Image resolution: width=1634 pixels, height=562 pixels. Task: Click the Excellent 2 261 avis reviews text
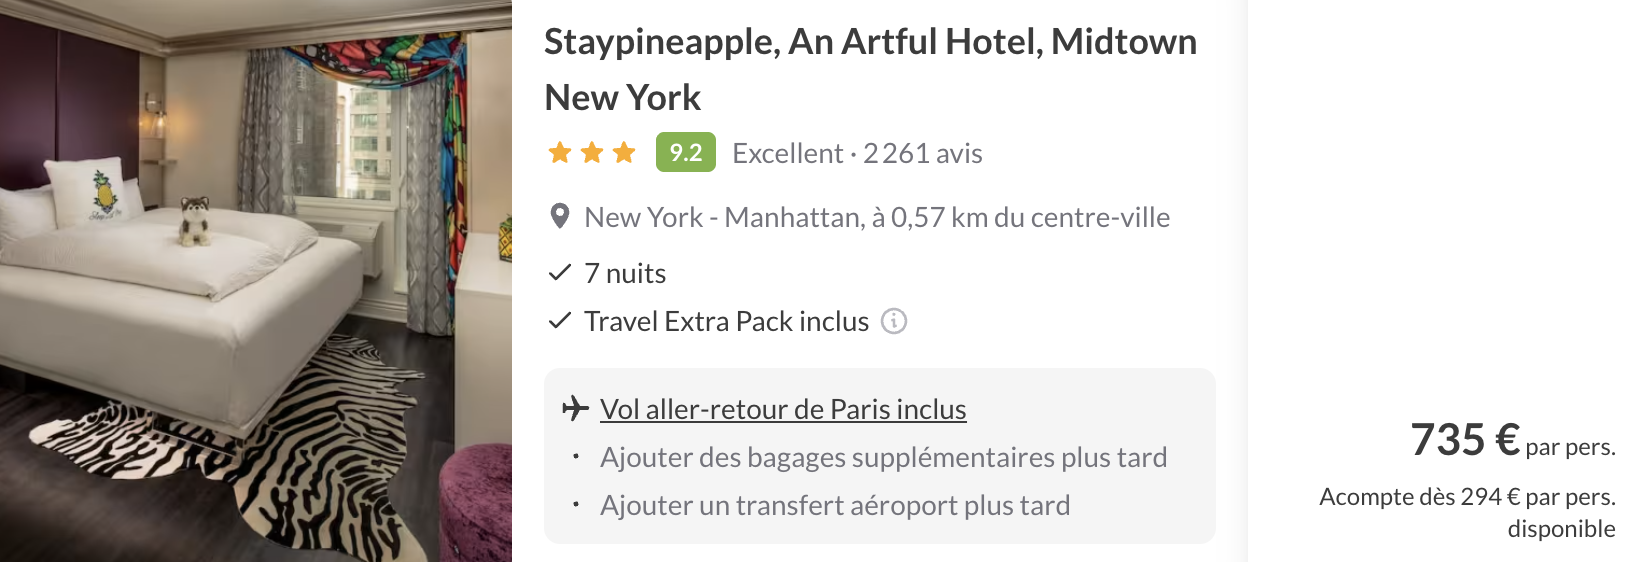pyautogui.click(x=857, y=153)
